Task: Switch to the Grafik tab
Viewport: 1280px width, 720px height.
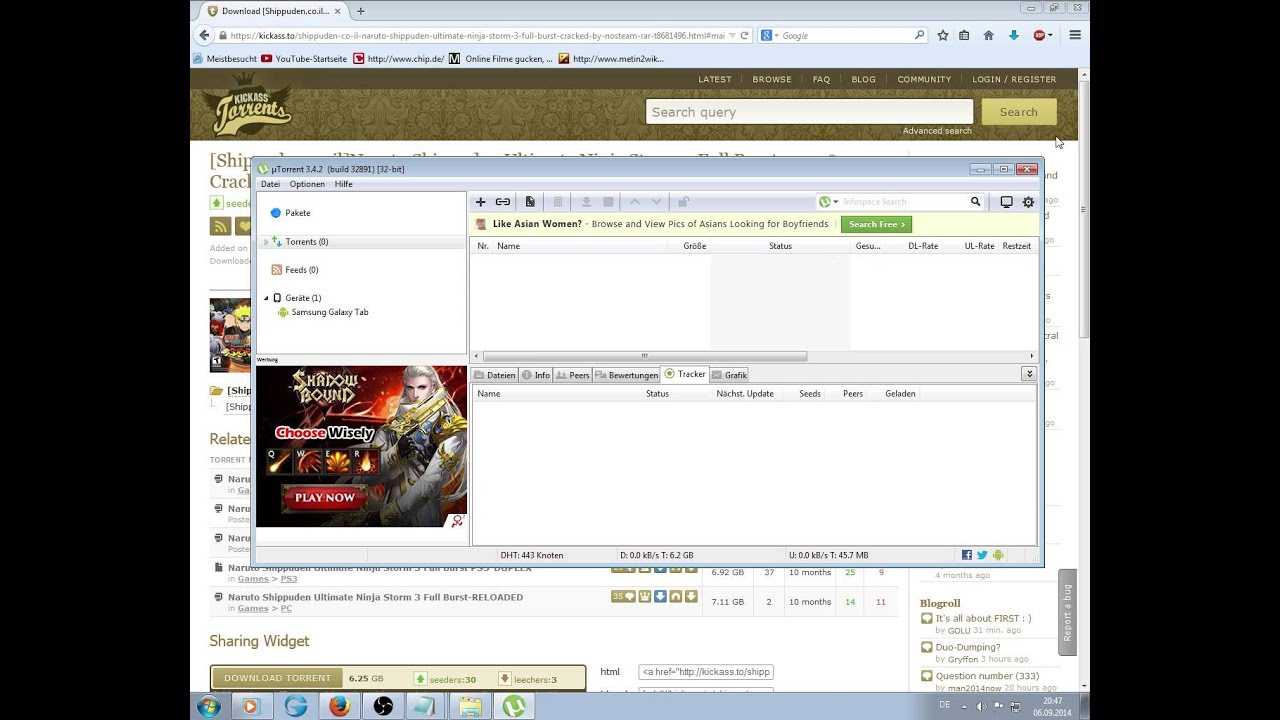Action: 730,375
